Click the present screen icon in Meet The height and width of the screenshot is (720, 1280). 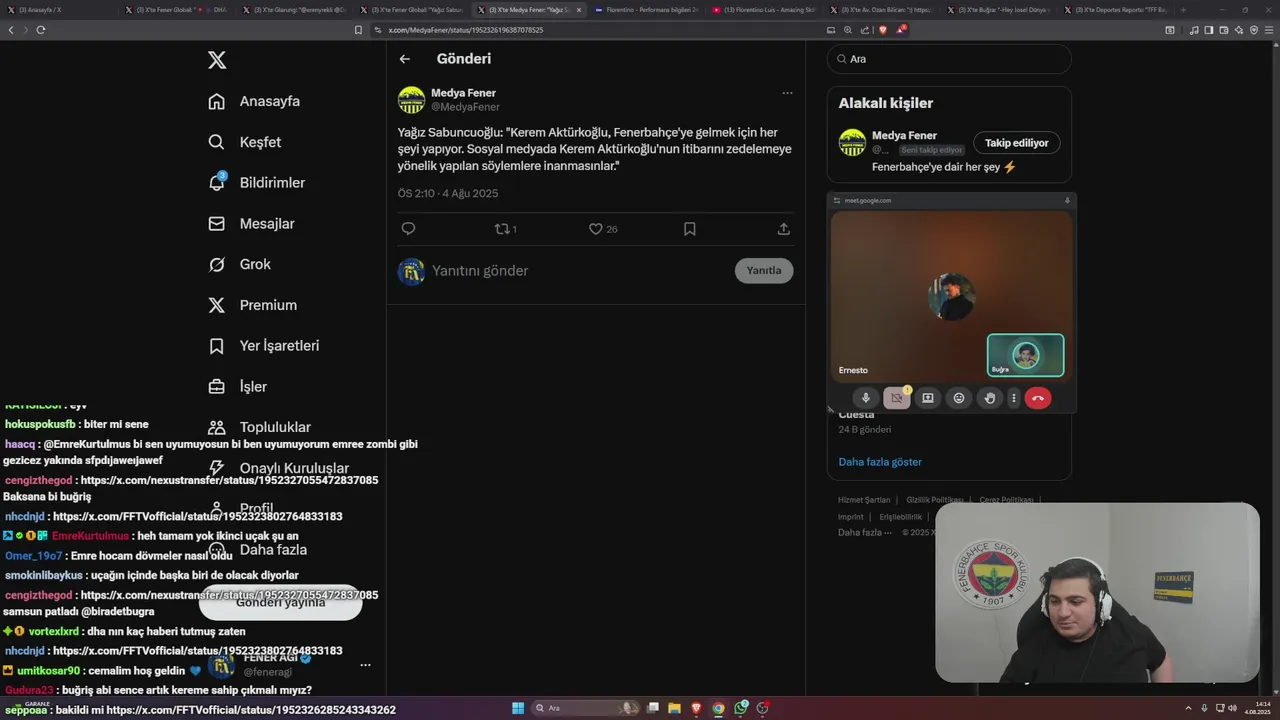[x=928, y=398]
